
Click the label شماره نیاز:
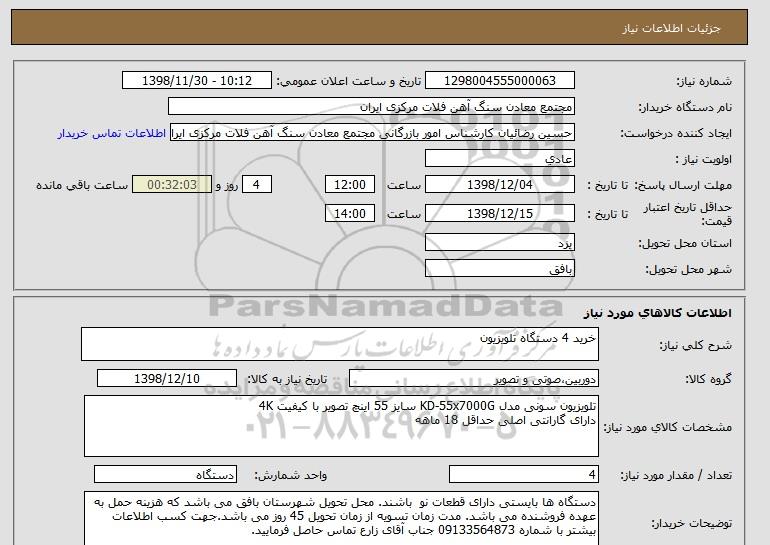click(704, 81)
